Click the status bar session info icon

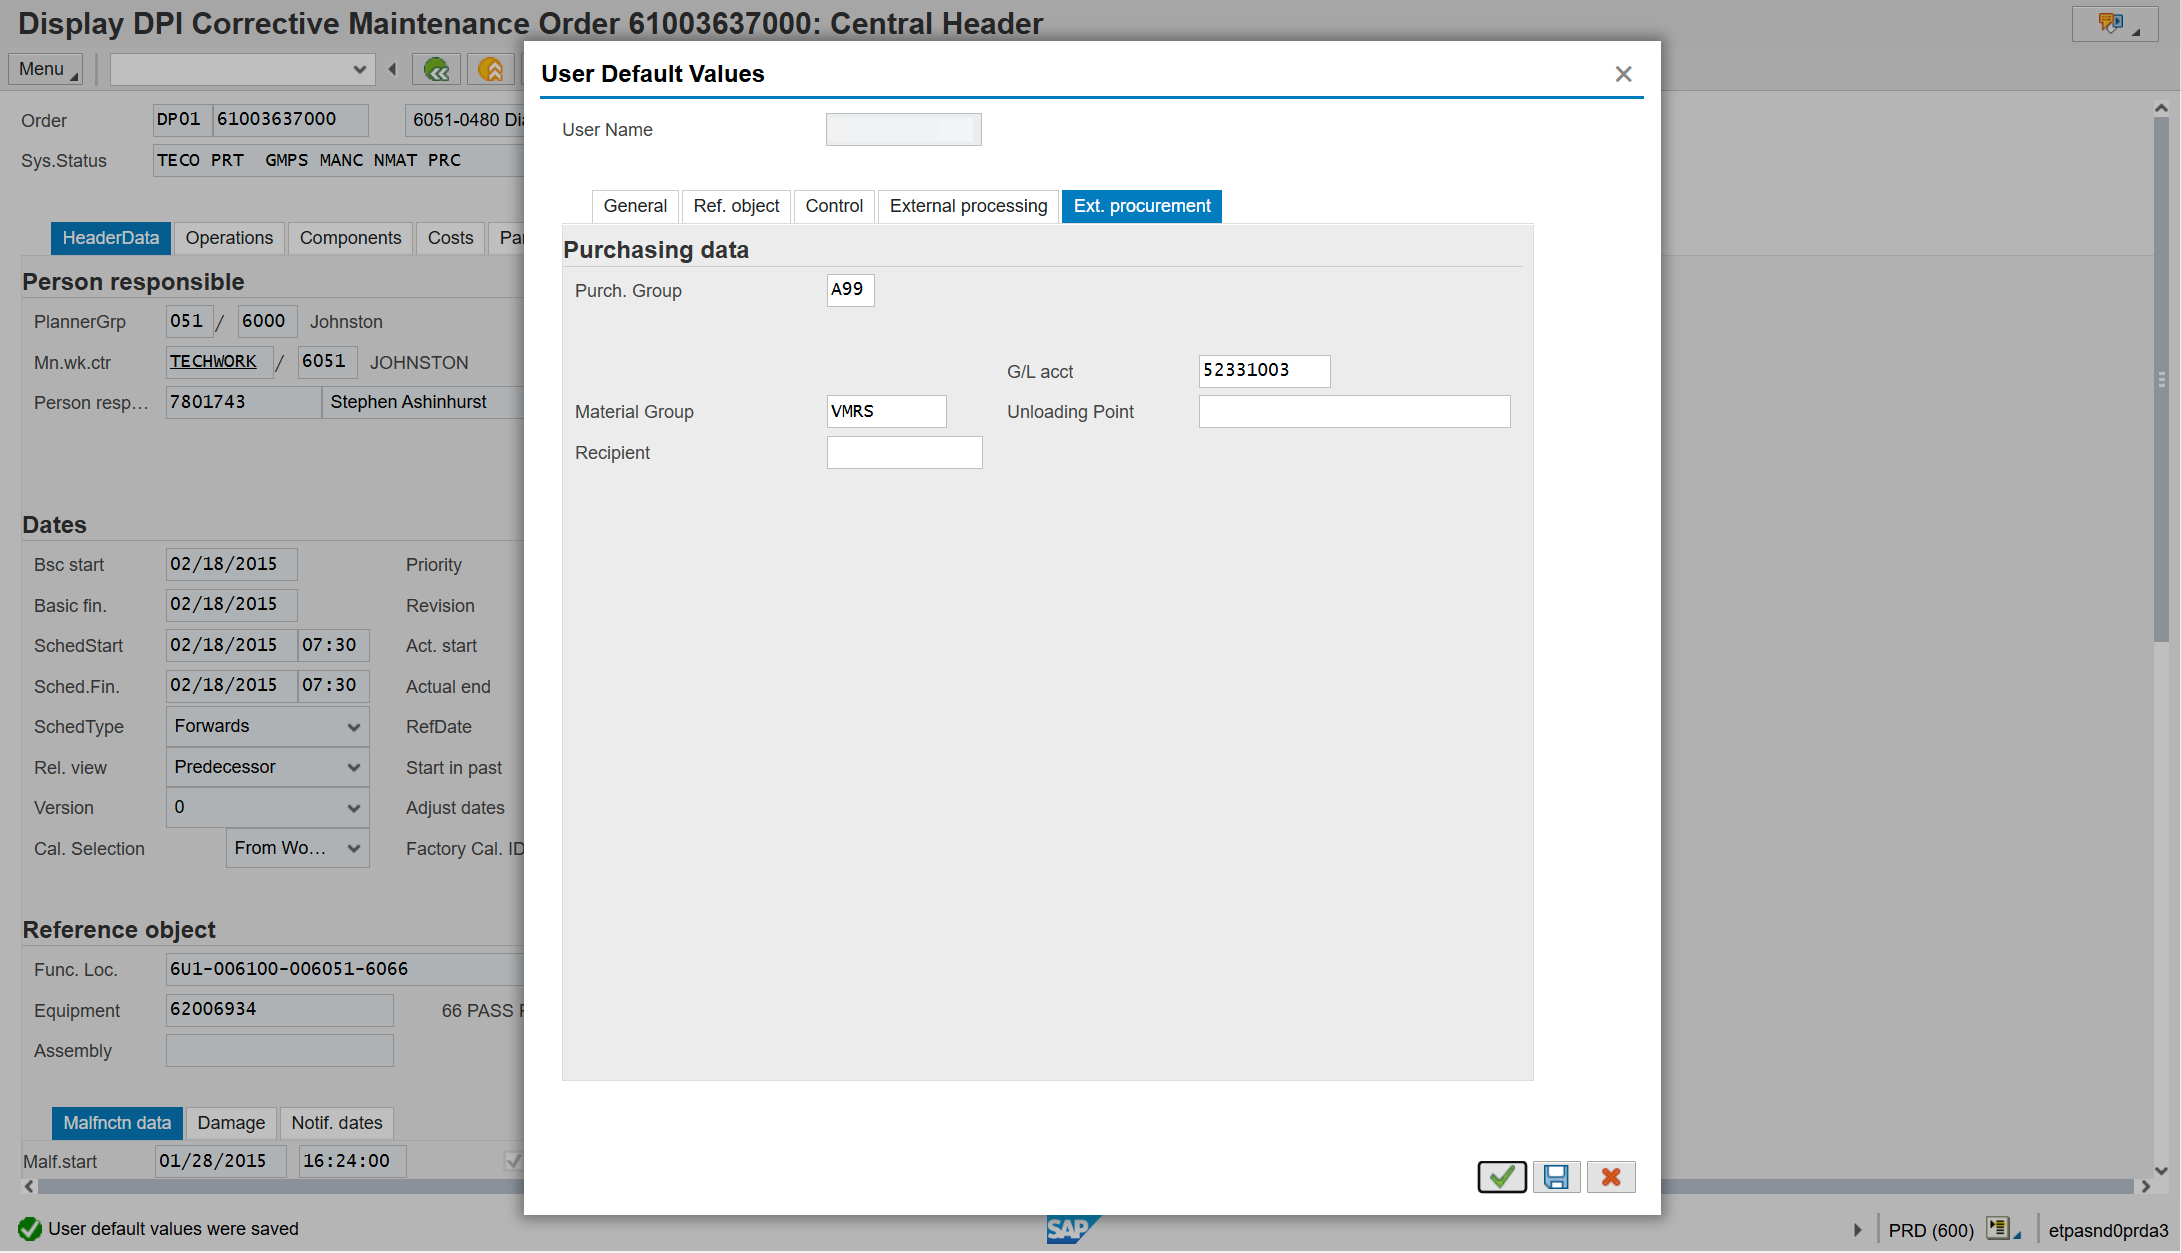click(x=2003, y=1229)
